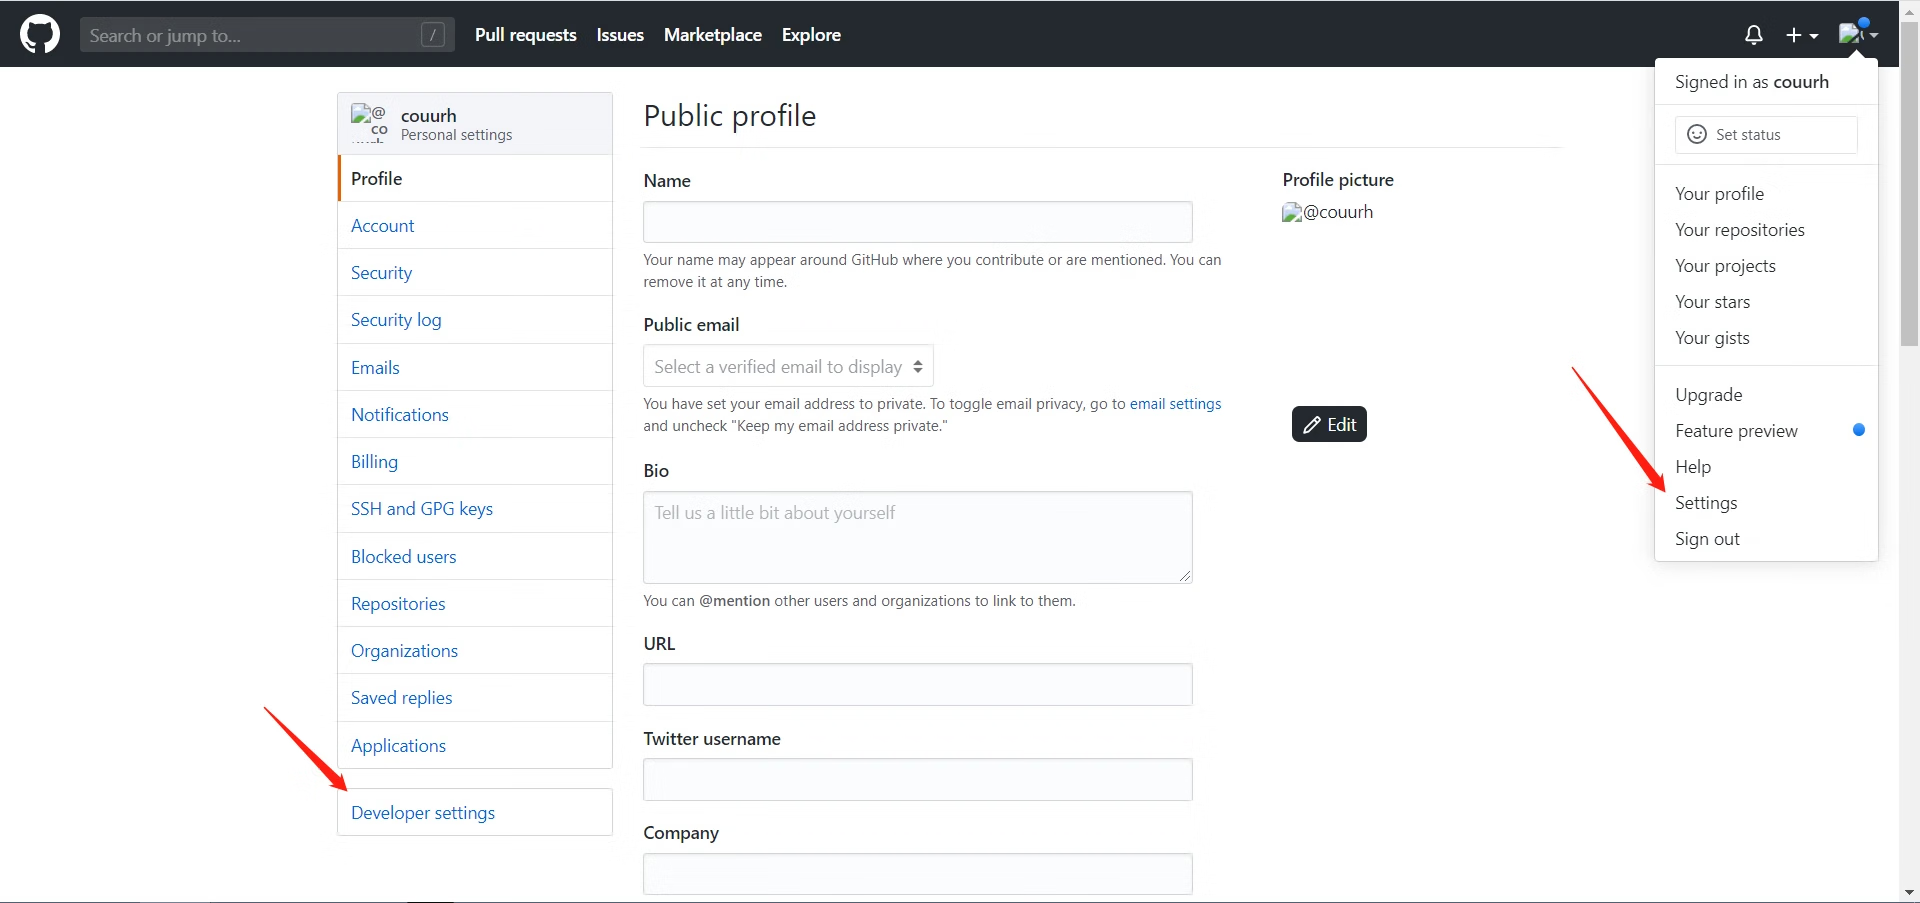Click into the Bio text area
1920x903 pixels.
(918, 537)
